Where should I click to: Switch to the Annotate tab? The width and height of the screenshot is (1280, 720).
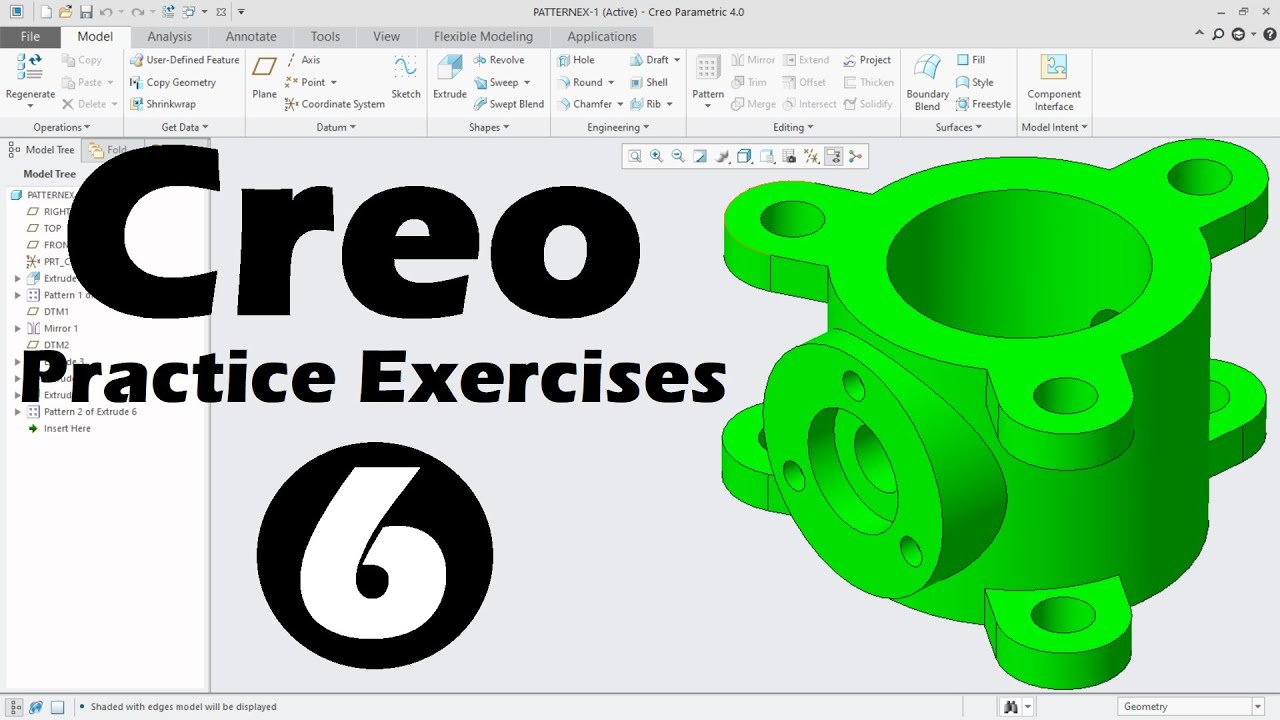tap(251, 36)
